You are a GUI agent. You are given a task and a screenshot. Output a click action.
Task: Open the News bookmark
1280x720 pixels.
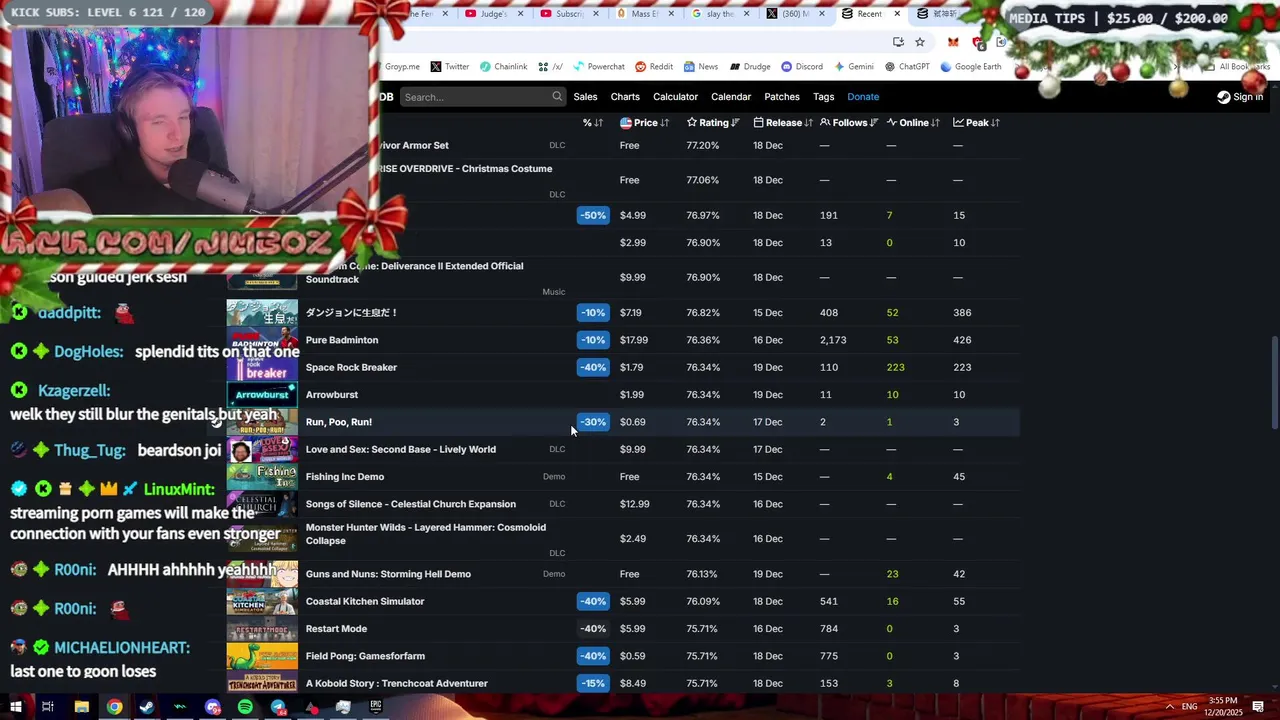701,67
